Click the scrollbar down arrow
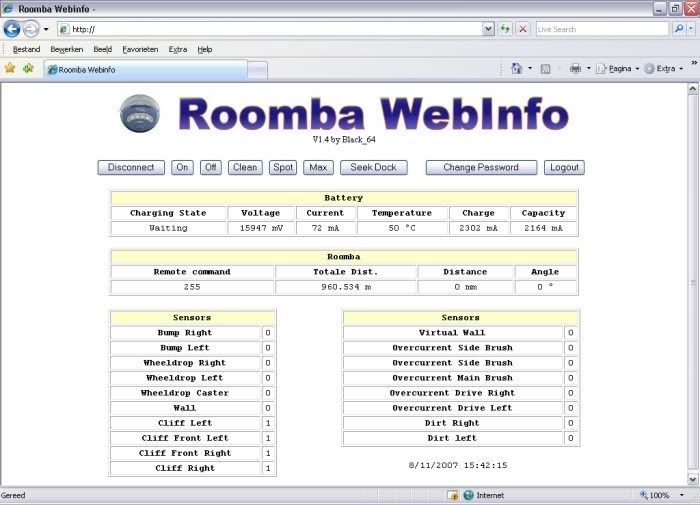The width and height of the screenshot is (700, 505). [x=692, y=480]
